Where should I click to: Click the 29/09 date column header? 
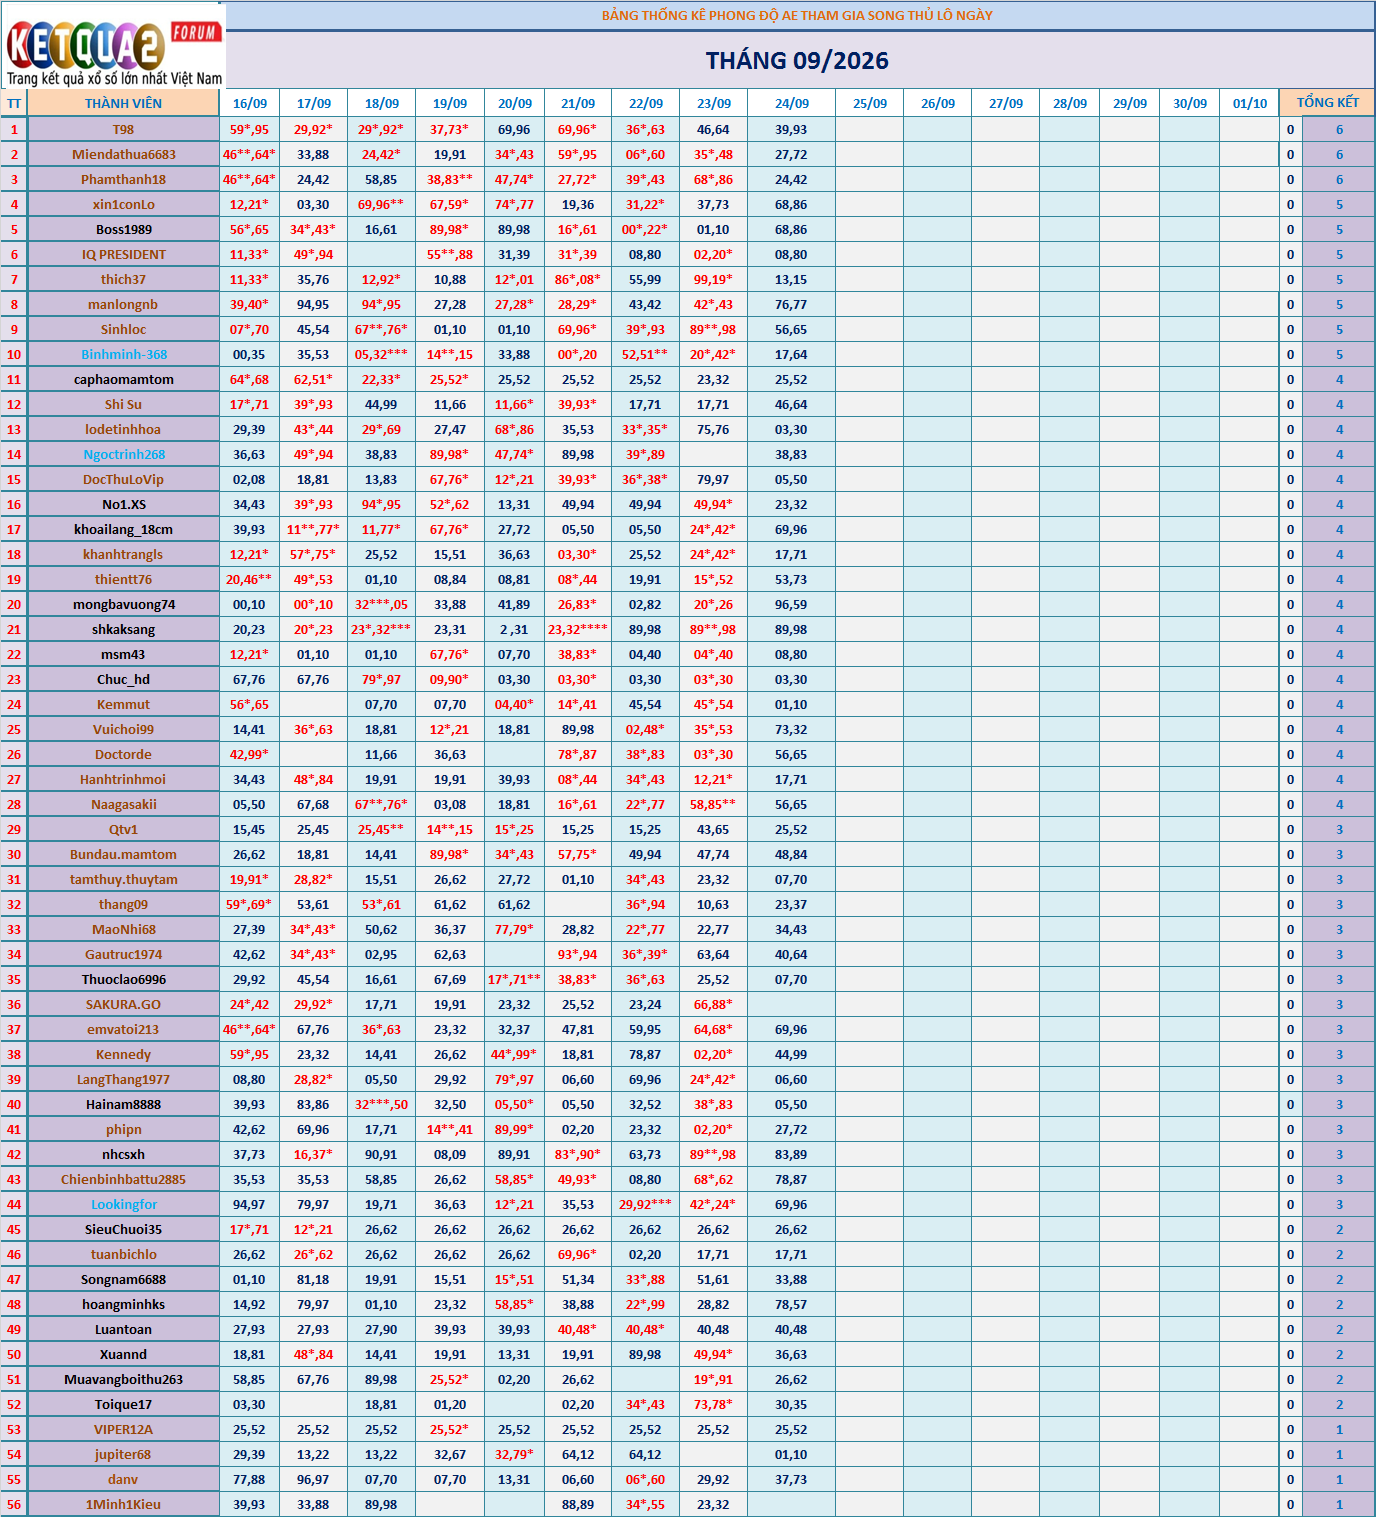[x=1129, y=103]
